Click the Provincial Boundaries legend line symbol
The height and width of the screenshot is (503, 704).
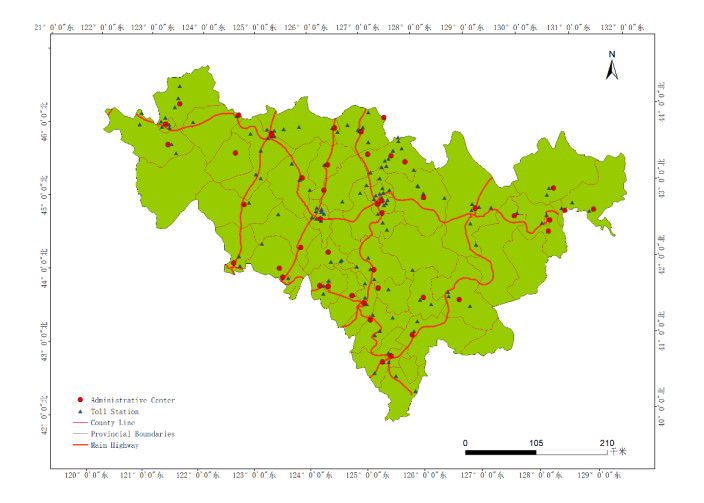(x=78, y=434)
